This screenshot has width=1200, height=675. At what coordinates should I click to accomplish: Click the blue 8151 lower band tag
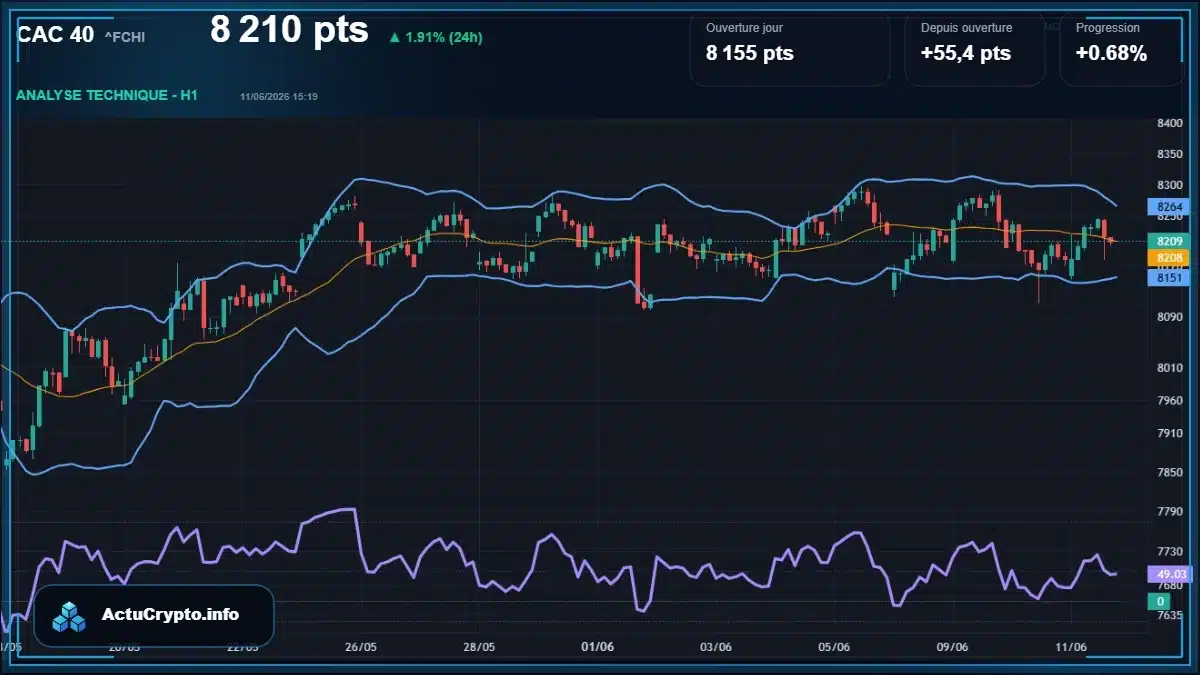coord(1169,279)
